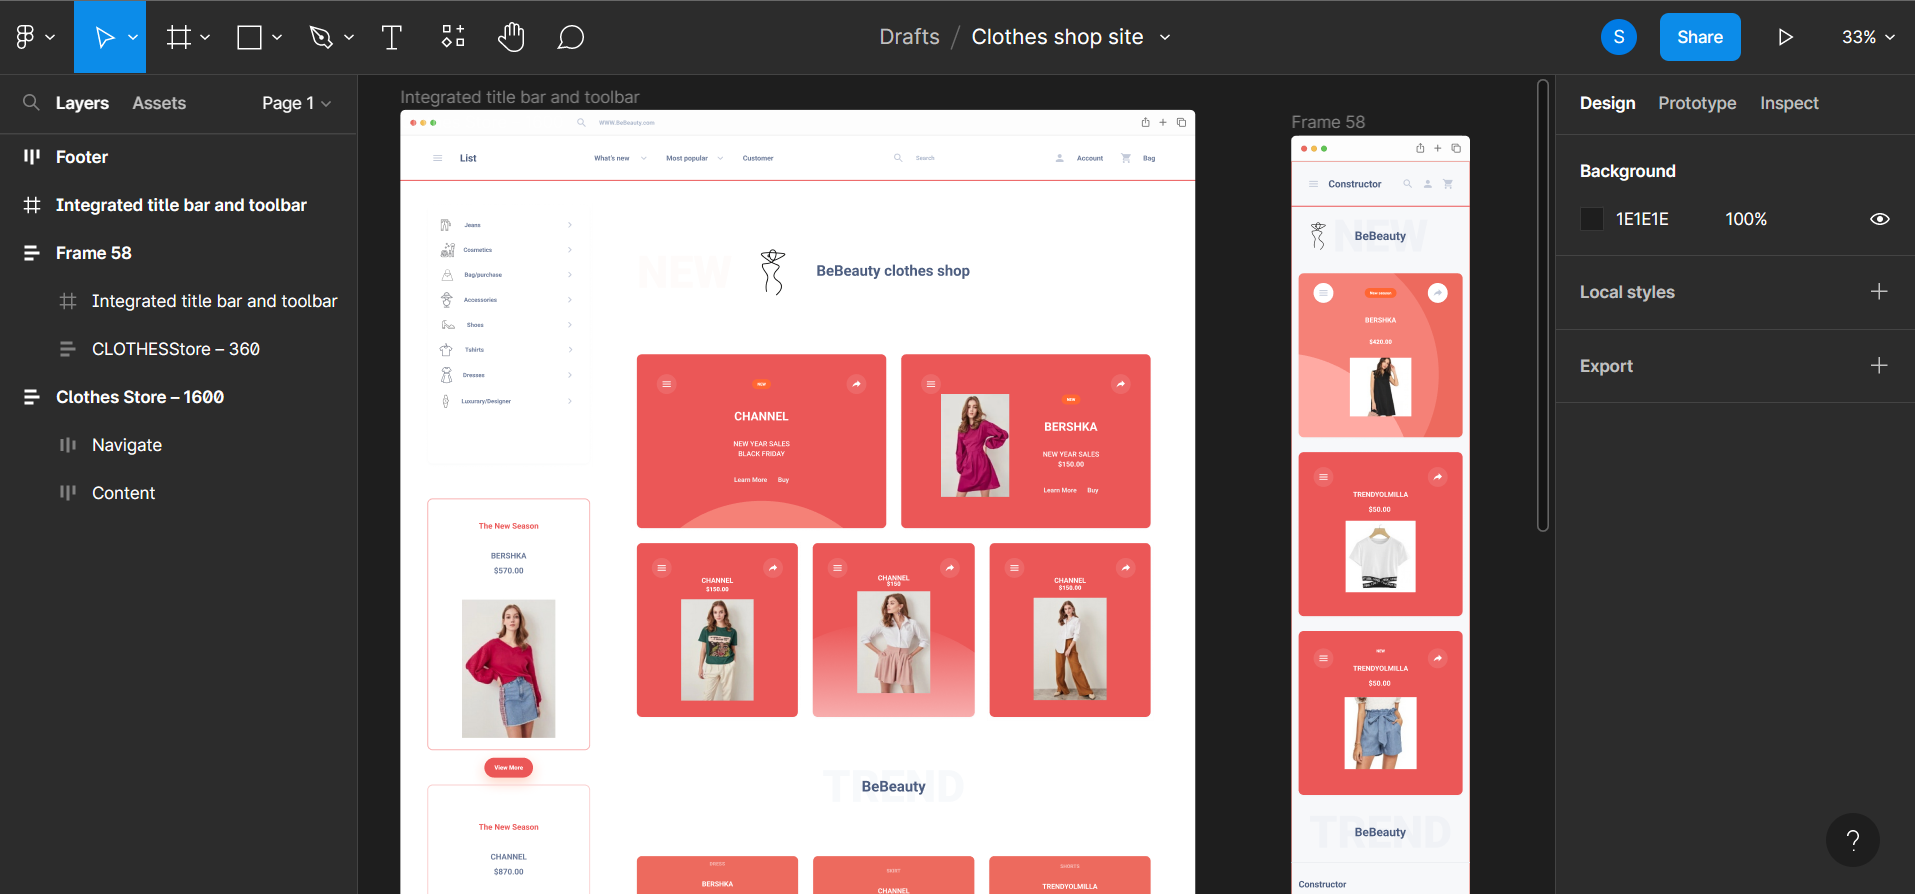This screenshot has width=1915, height=894.
Task: Present the prototype with play button
Action: (x=1785, y=37)
